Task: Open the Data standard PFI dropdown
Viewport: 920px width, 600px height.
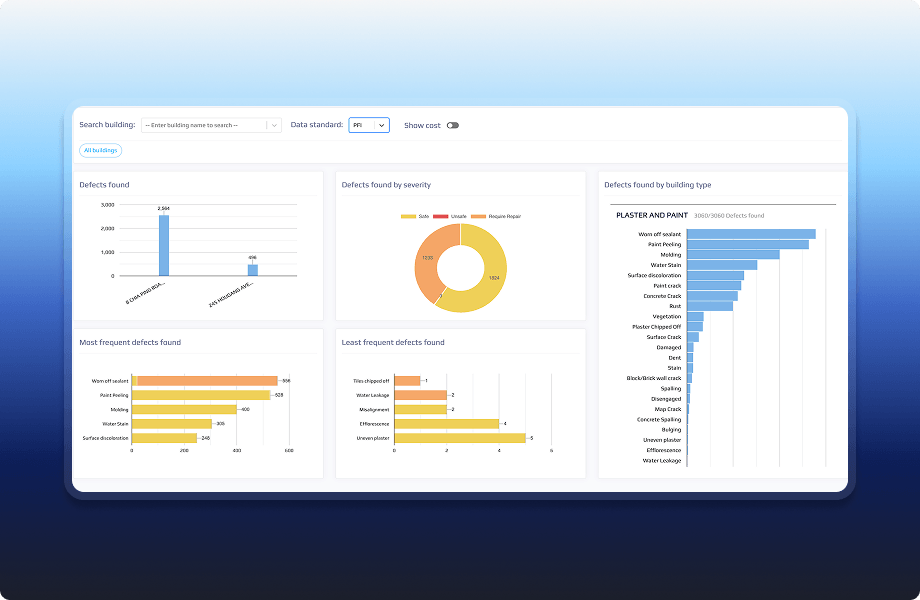Action: 369,125
